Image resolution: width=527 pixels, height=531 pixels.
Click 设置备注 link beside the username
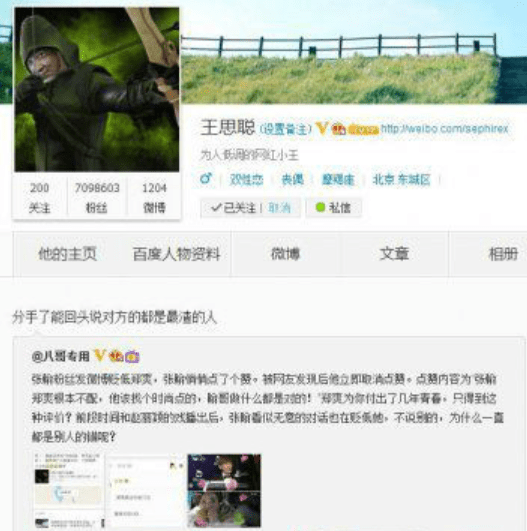tap(285, 129)
